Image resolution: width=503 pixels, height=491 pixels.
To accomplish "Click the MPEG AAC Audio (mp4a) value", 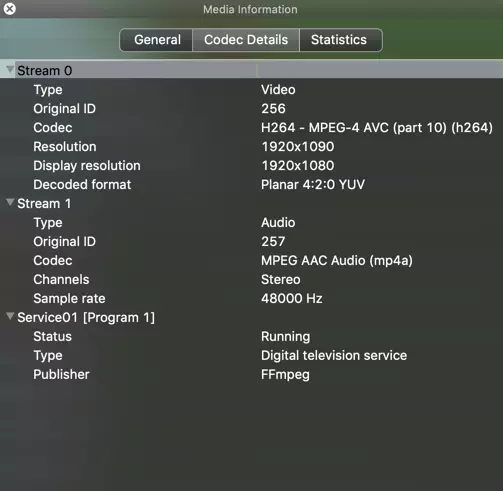I will point(337,261).
